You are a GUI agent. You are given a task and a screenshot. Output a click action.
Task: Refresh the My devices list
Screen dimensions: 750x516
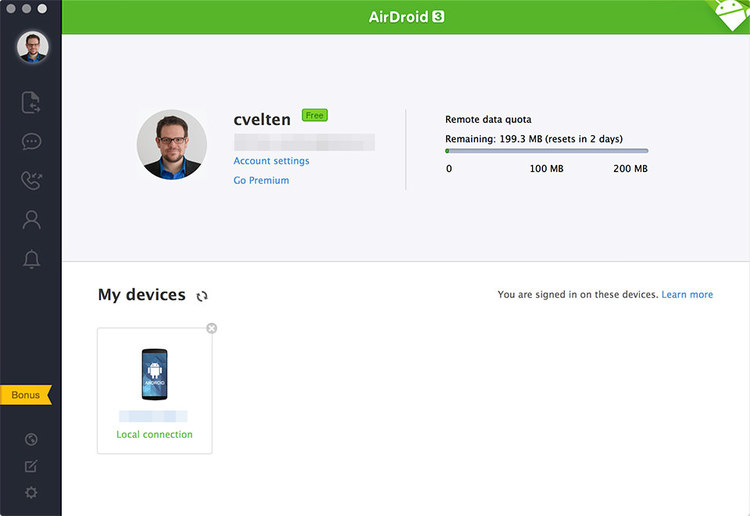tap(202, 296)
